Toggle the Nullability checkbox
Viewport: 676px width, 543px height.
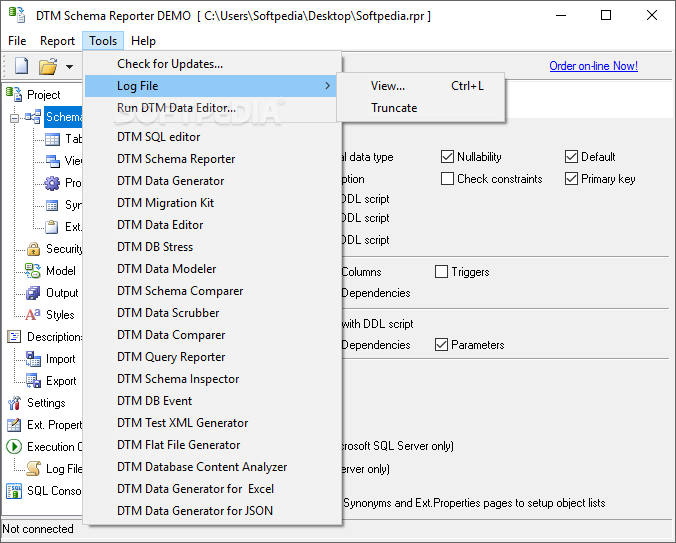coord(447,157)
